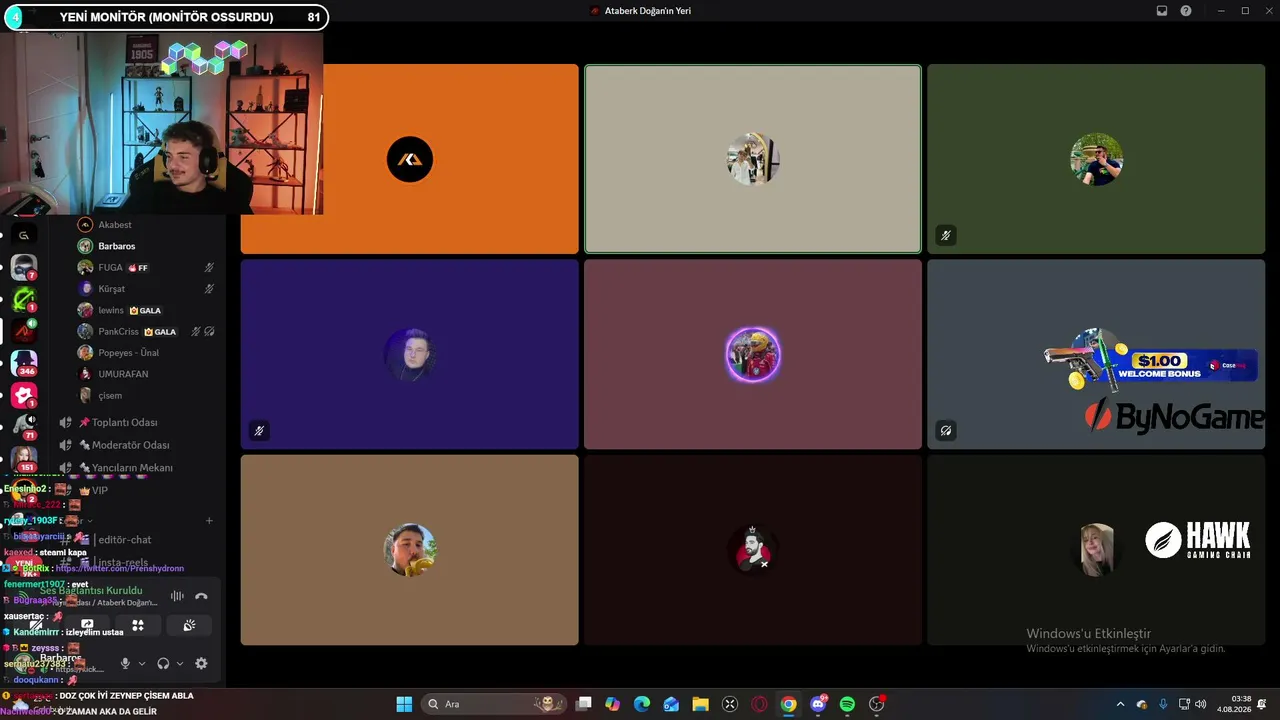Focus the tan brown participant tile

click(410, 550)
